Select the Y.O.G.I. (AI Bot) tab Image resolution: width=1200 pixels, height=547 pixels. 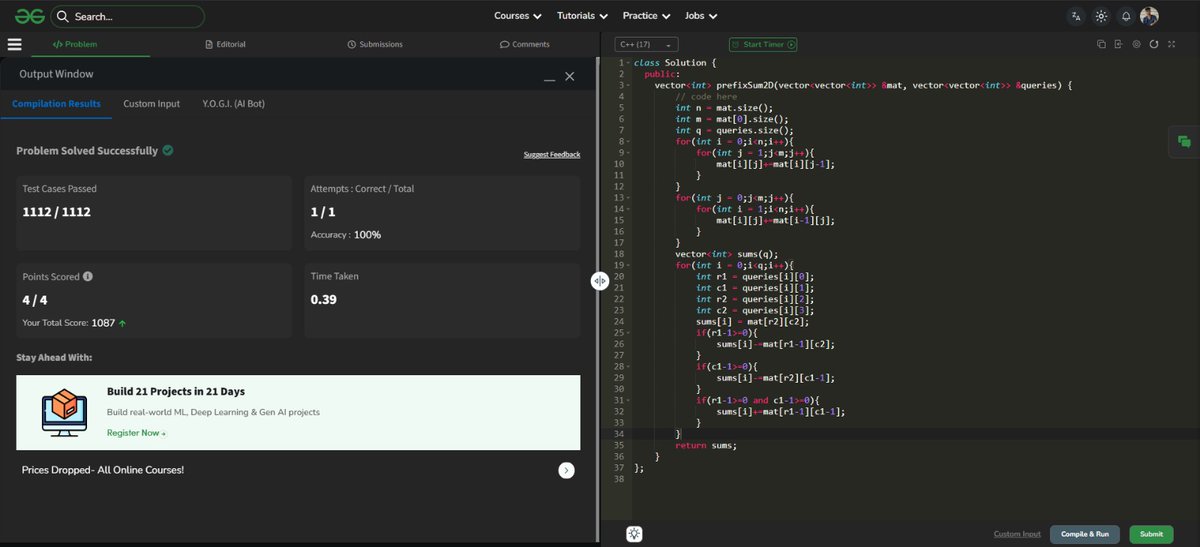click(233, 104)
